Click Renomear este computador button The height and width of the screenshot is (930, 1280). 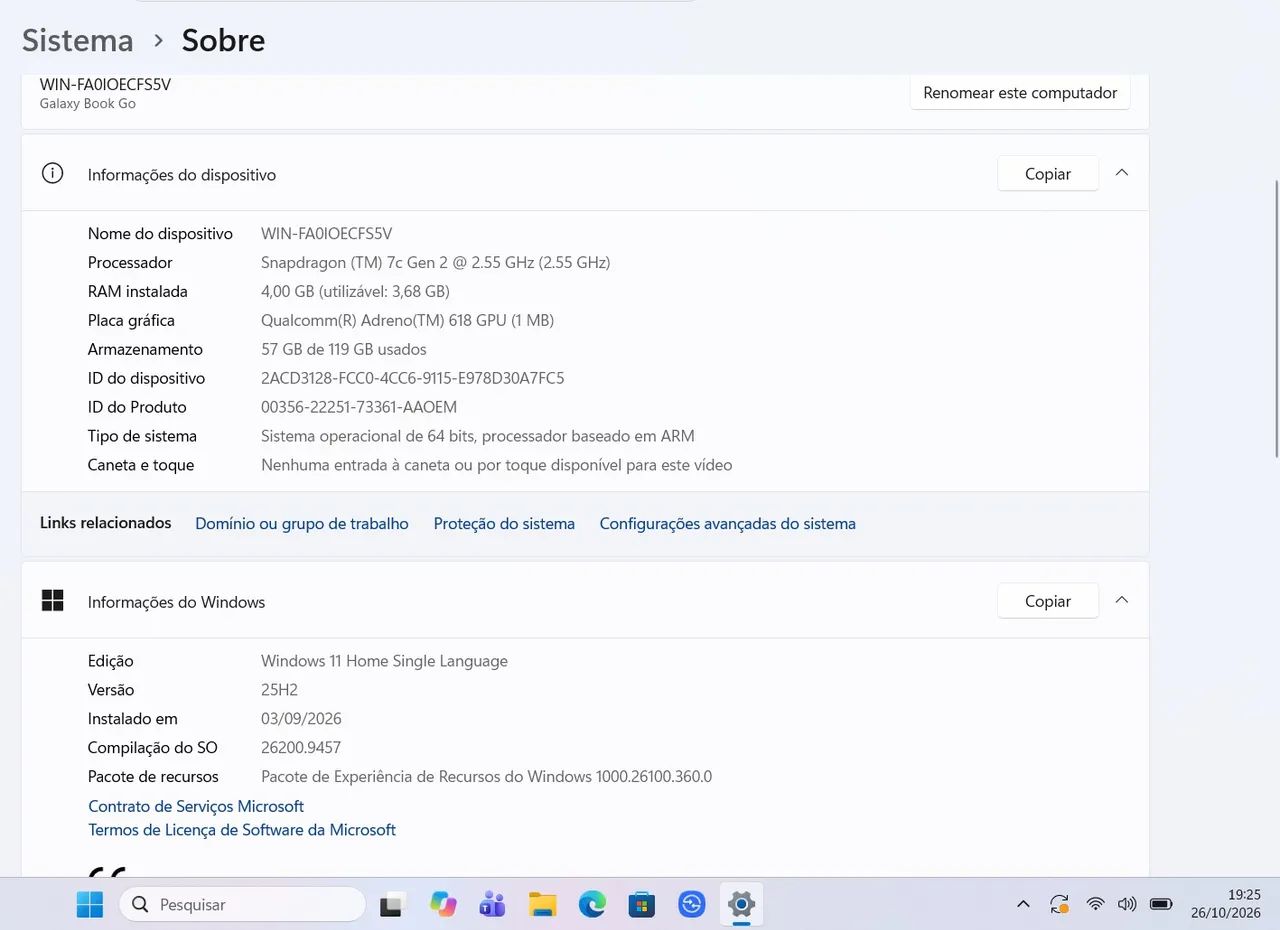1020,92
